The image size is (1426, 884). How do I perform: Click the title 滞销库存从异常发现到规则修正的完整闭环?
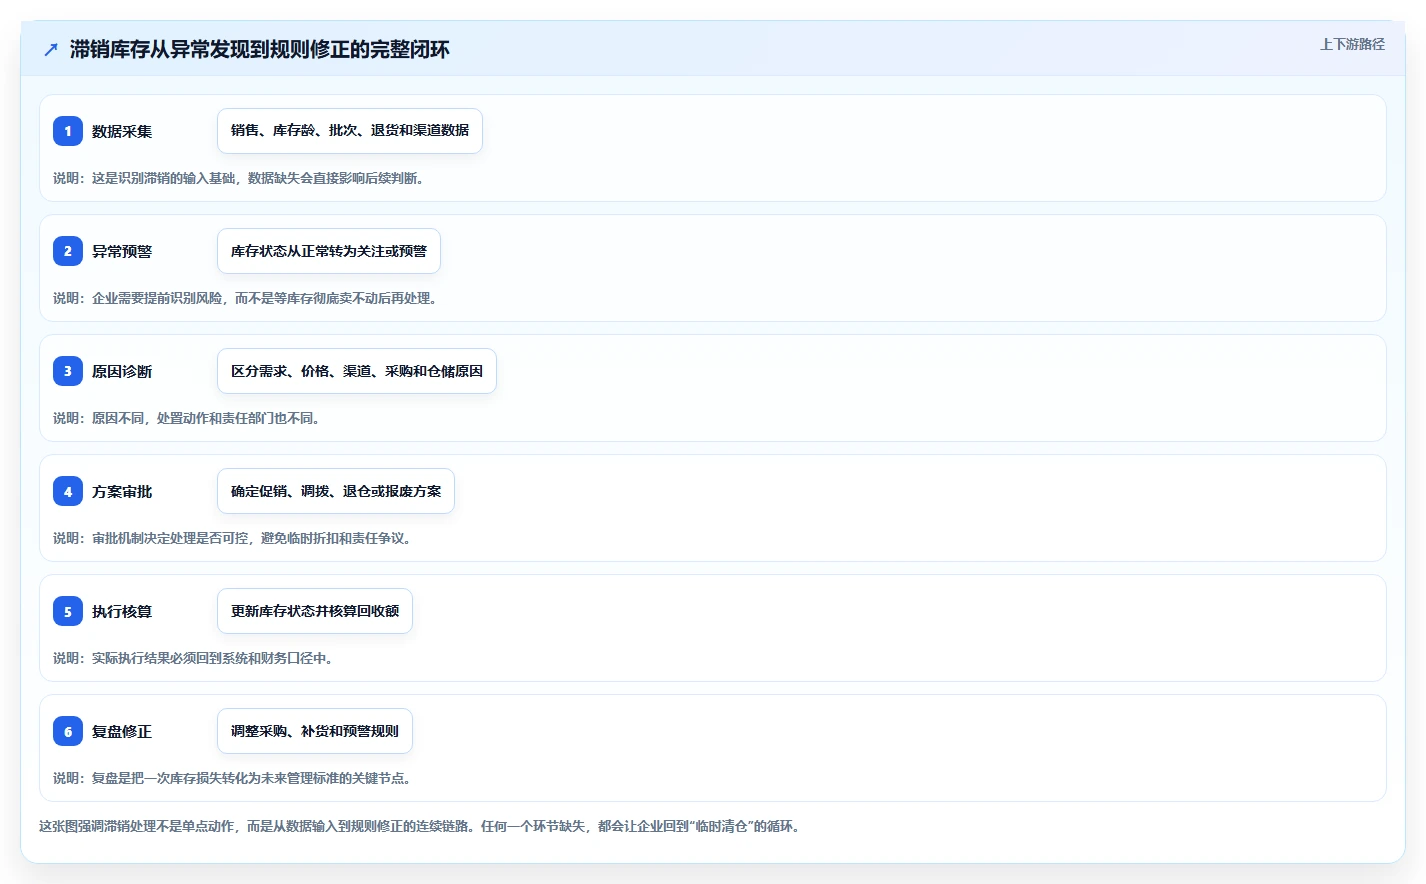point(260,49)
